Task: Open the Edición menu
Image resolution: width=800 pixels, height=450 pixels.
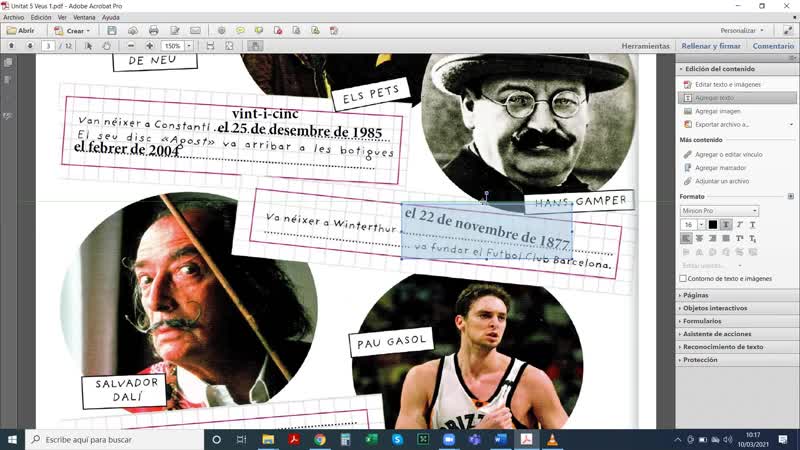Action: pyautogui.click(x=41, y=17)
